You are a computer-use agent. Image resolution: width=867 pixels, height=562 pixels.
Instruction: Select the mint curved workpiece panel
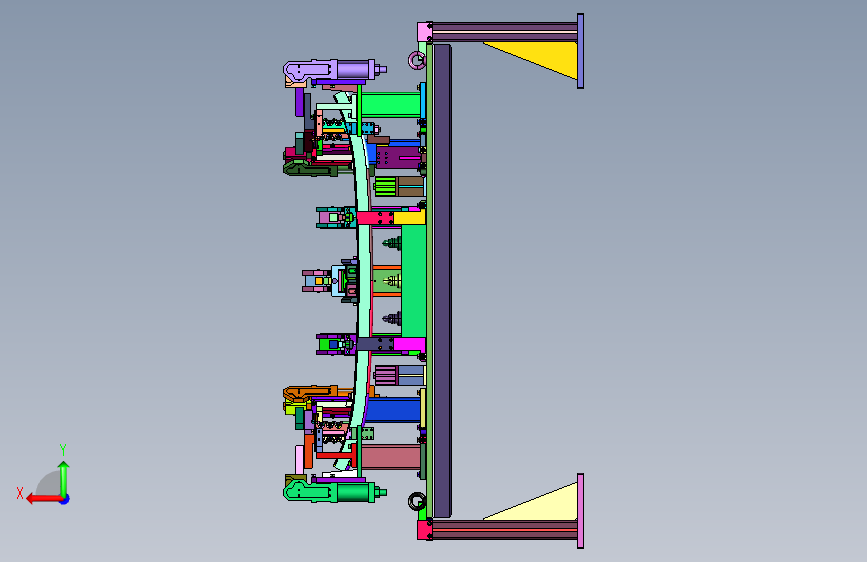coord(363,281)
